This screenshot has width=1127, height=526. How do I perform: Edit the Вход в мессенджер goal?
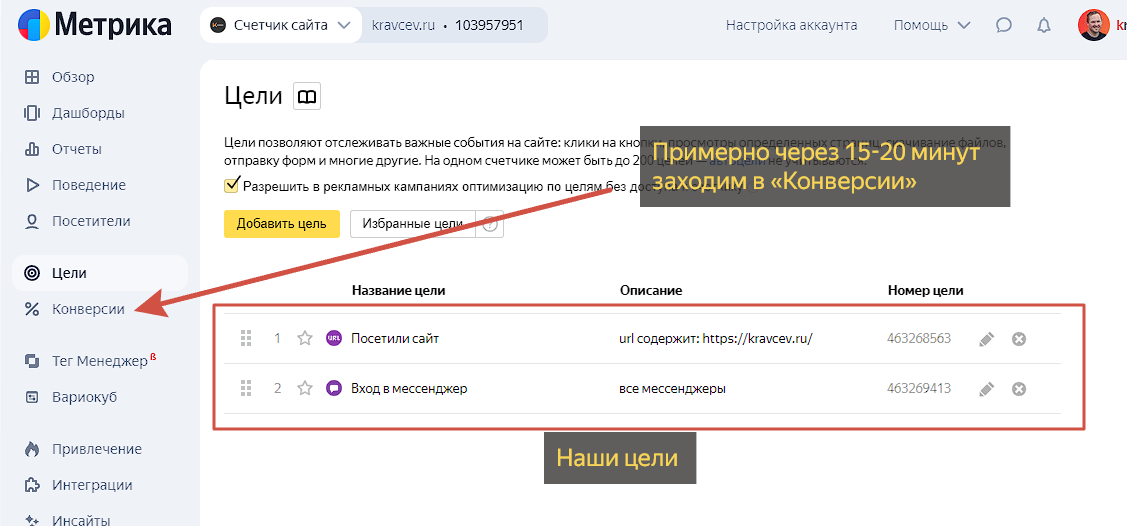tap(986, 389)
